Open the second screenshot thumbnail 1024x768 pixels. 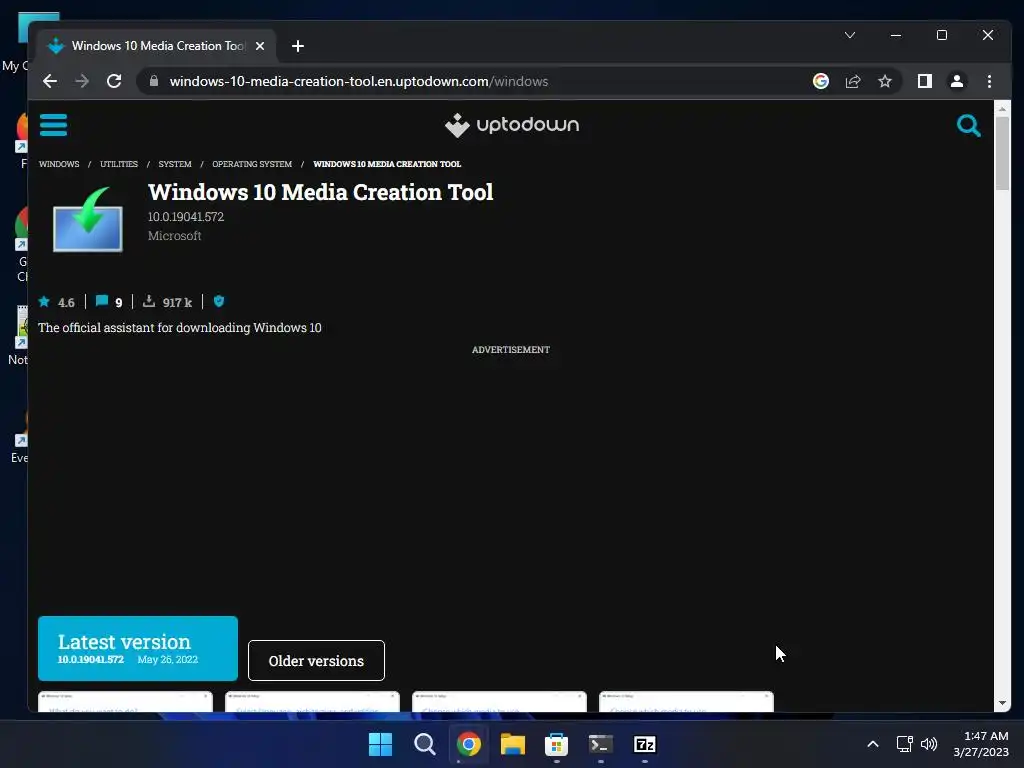tap(312, 701)
